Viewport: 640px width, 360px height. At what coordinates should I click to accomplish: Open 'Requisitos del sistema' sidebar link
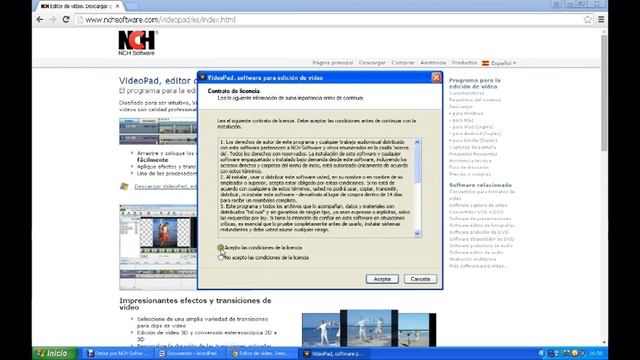pyautogui.click(x=475, y=100)
